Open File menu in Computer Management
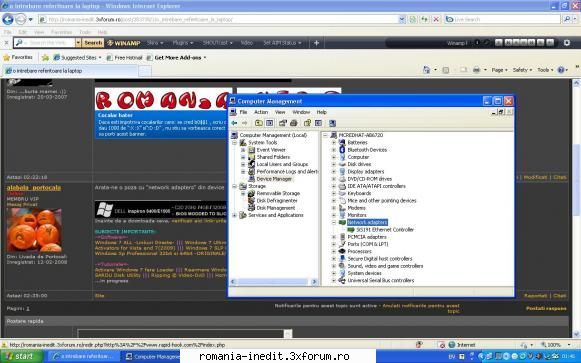 click(243, 112)
